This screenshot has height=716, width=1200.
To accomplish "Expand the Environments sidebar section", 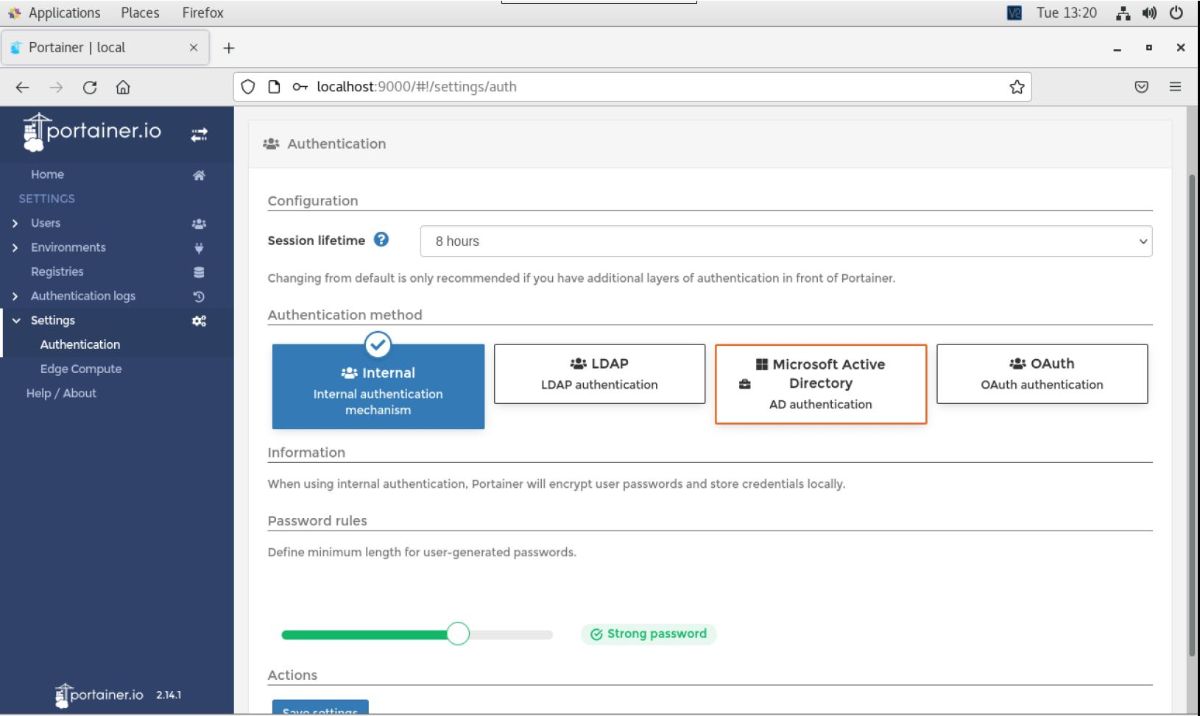I will 67,247.
